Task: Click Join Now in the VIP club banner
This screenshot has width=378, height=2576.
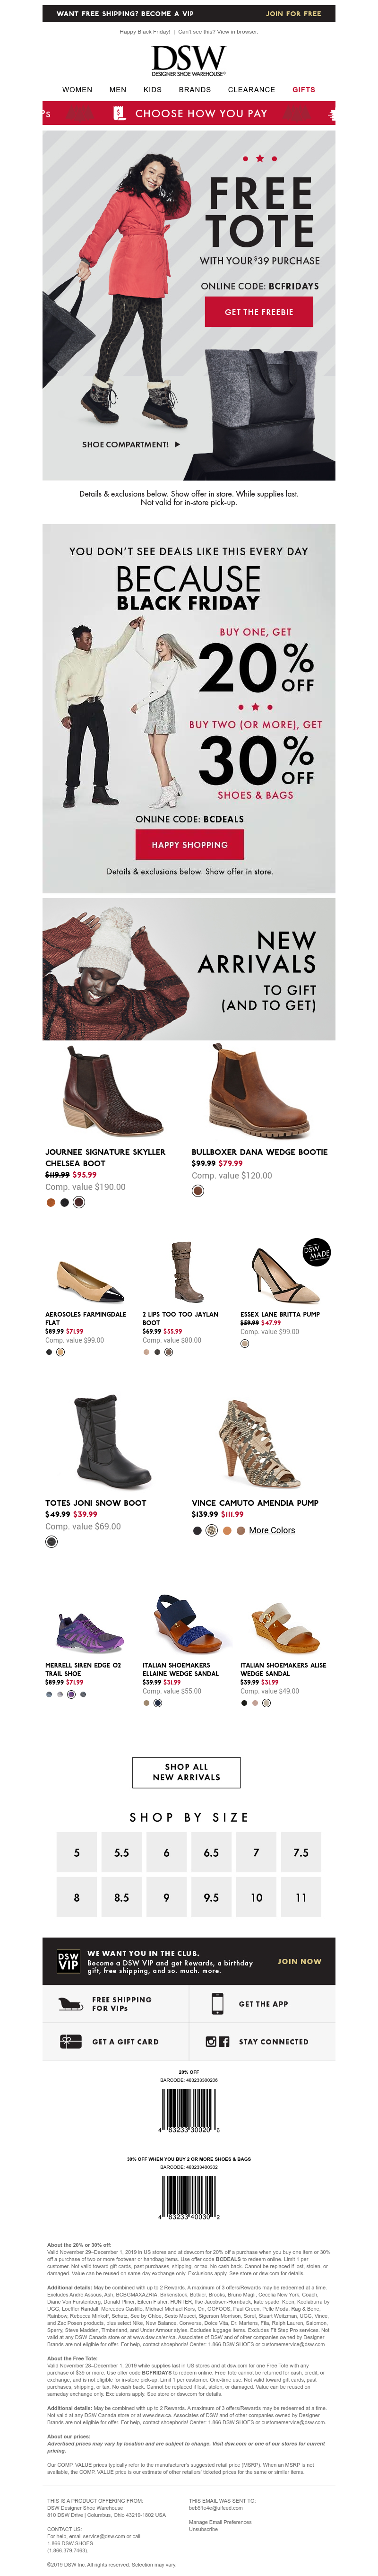Action: click(x=300, y=1961)
